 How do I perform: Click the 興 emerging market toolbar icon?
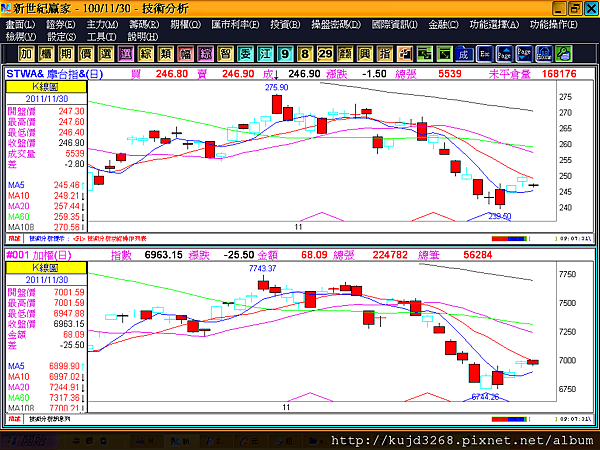pyautogui.click(x=365, y=54)
